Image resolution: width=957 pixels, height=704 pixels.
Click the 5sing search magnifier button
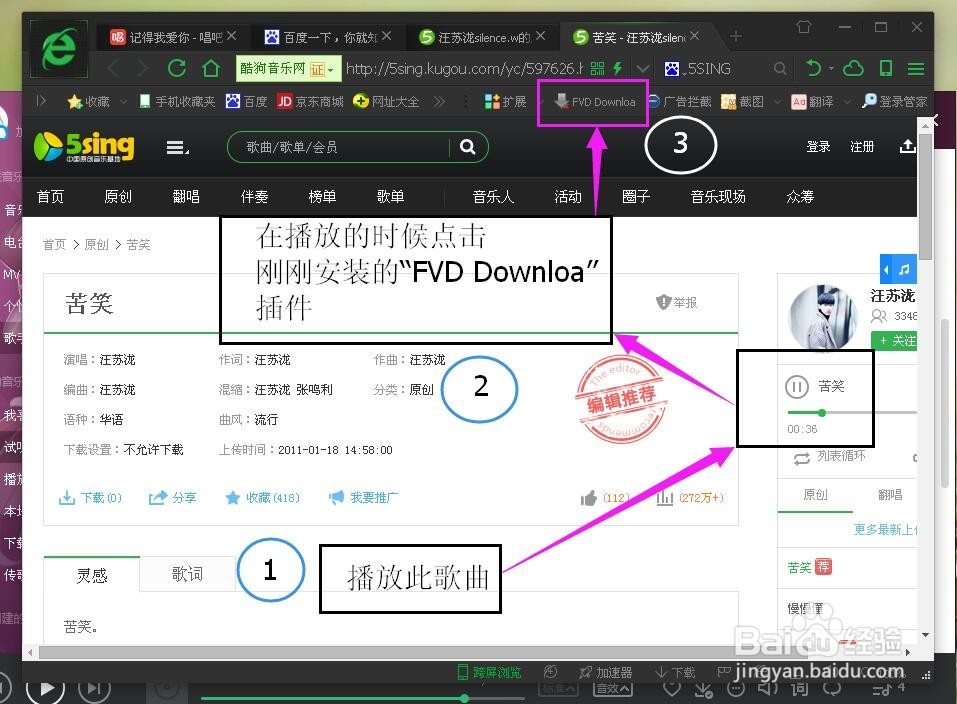(468, 147)
